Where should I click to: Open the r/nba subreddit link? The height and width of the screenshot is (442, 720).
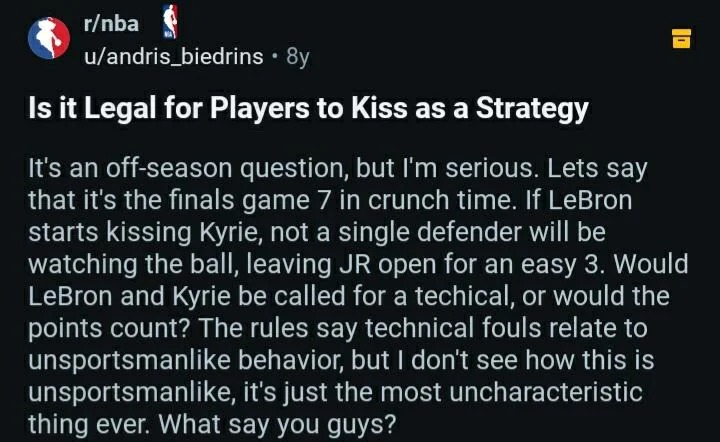tap(111, 23)
